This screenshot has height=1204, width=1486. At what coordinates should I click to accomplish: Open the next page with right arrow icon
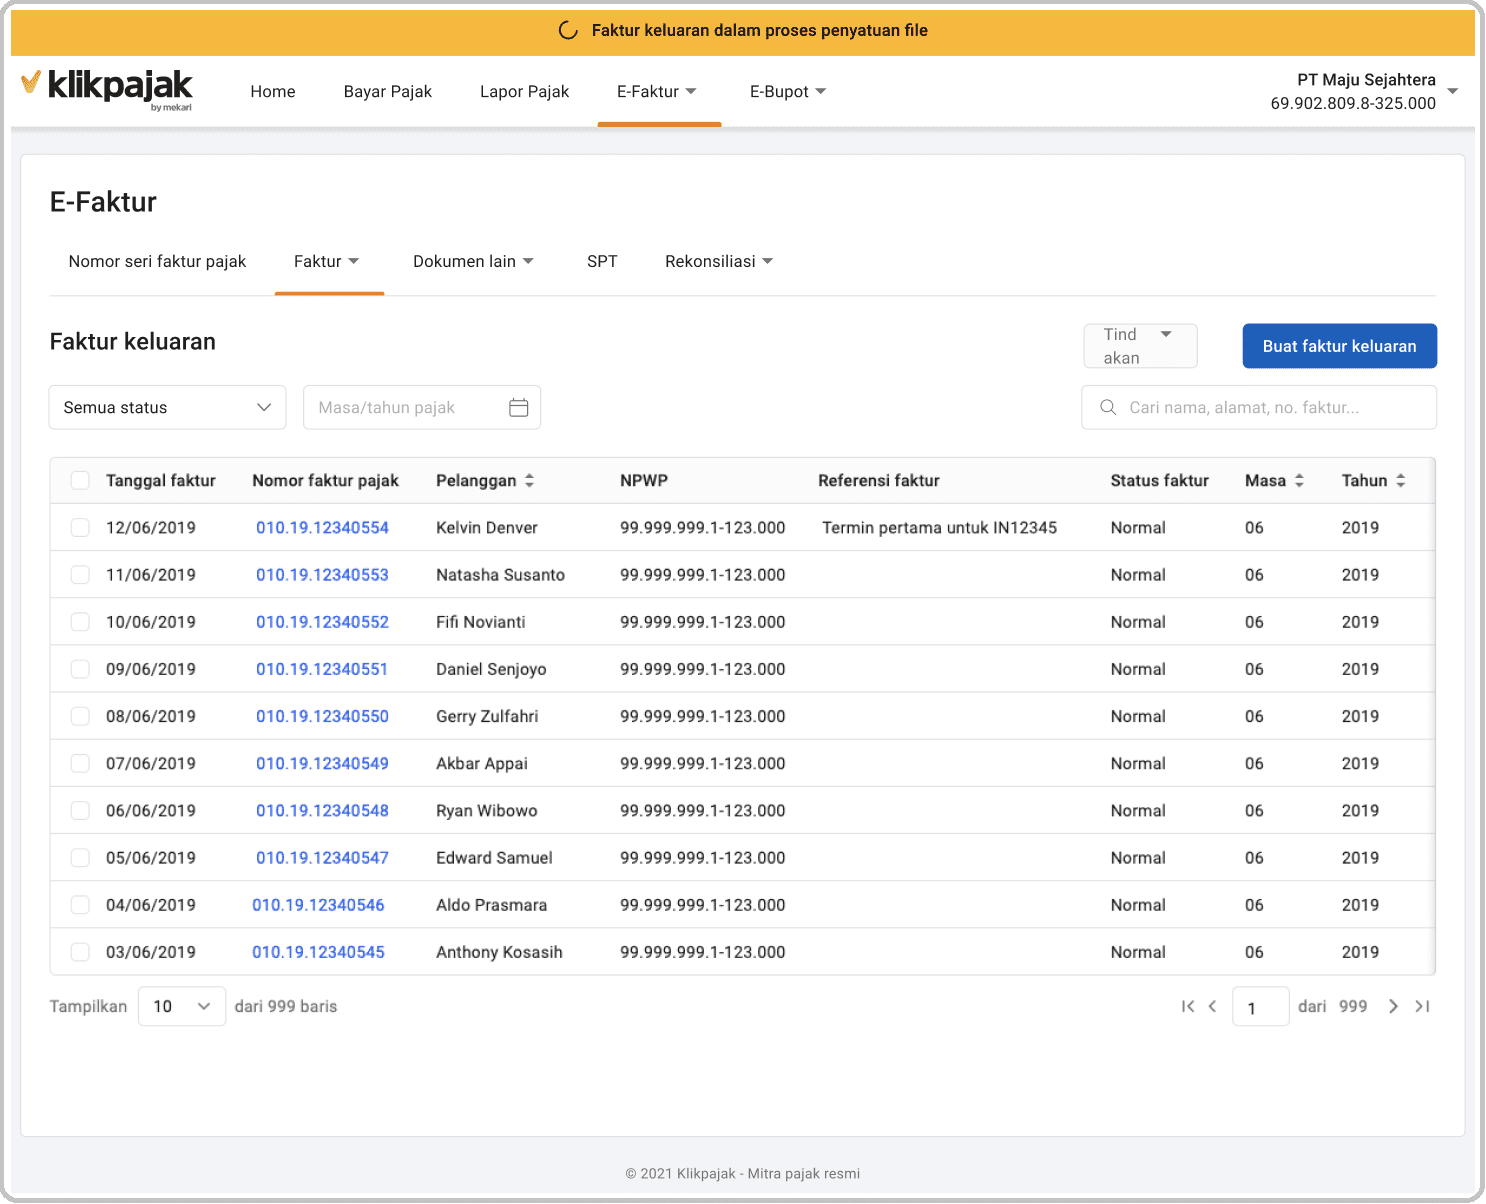tap(1393, 1006)
